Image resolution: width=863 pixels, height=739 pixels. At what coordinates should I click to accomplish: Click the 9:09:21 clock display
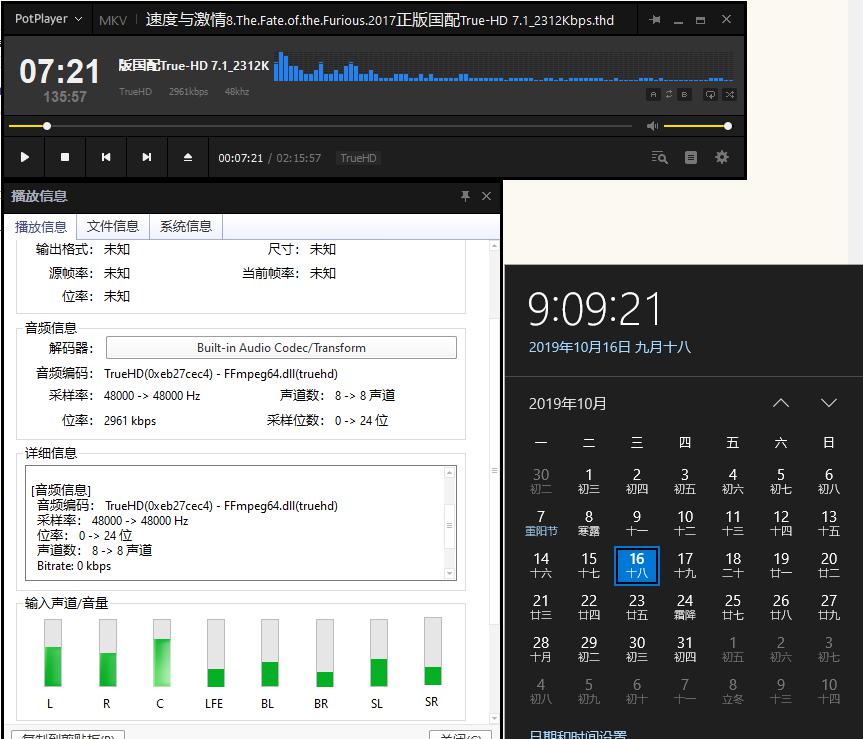click(594, 309)
